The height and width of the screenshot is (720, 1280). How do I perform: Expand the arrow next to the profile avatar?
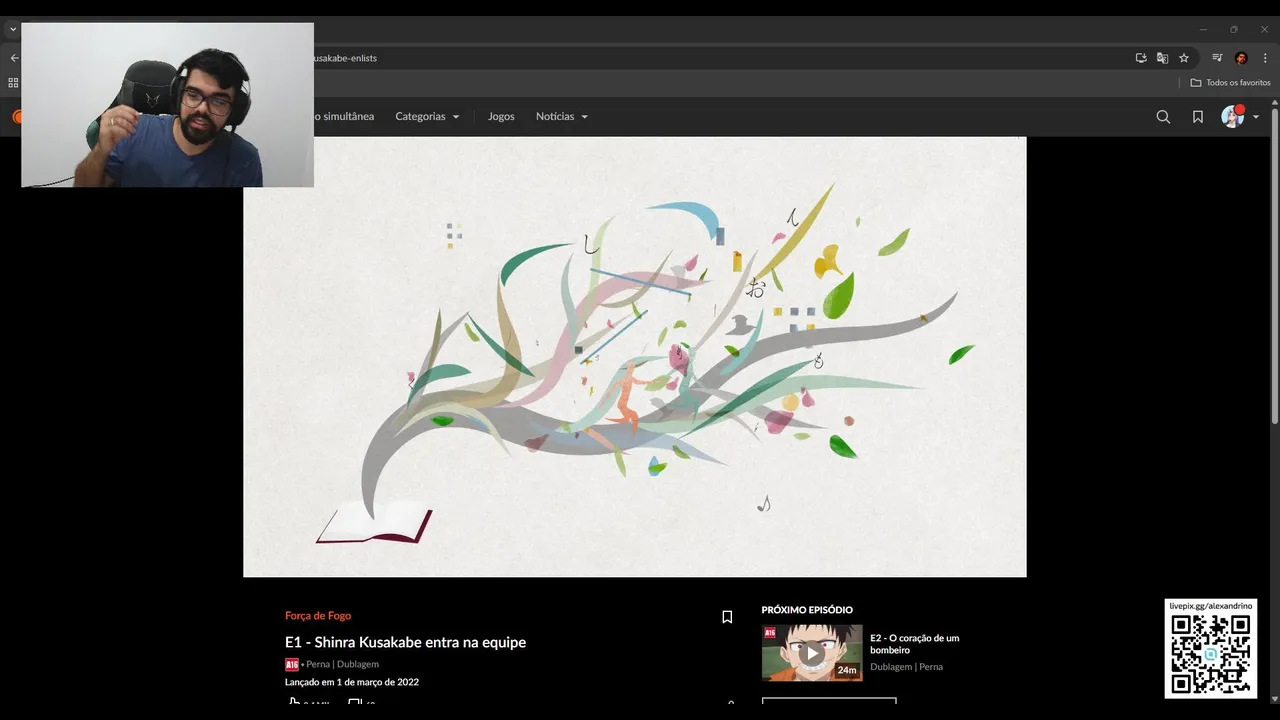[1256, 117]
